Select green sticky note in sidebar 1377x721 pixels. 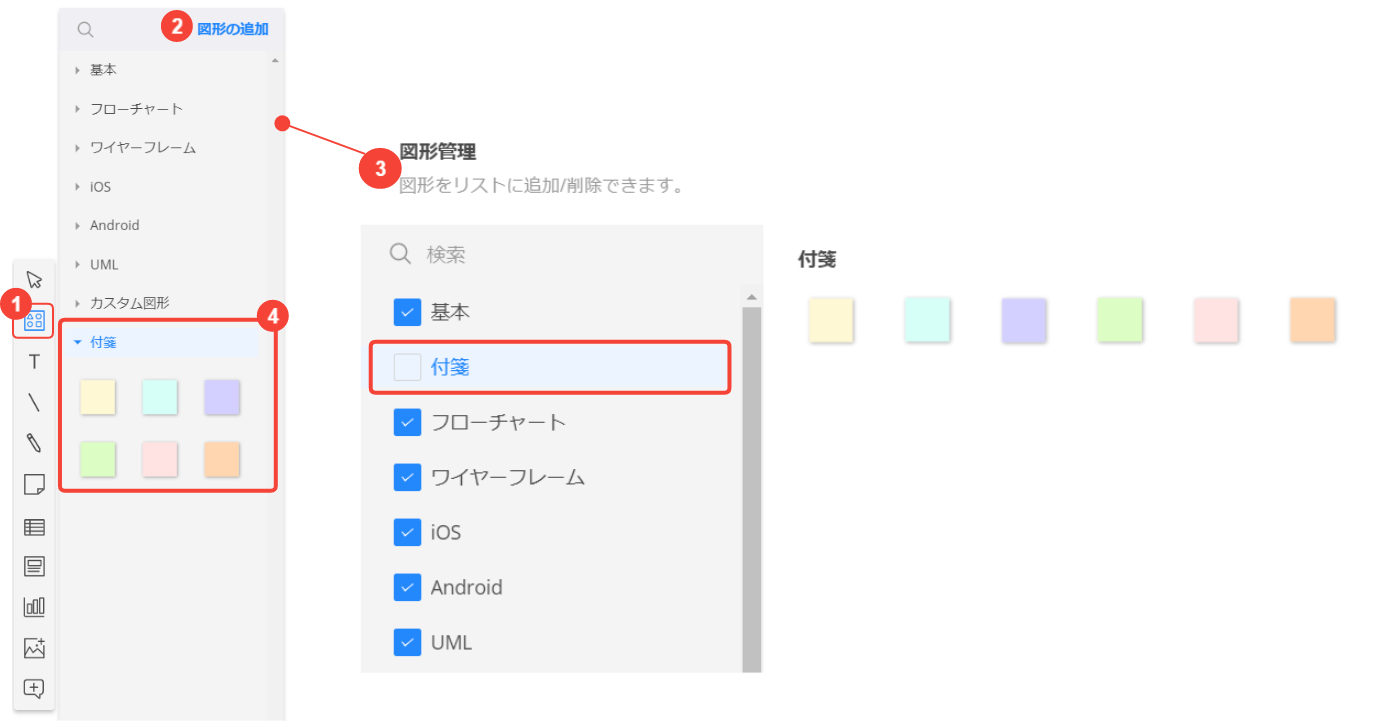click(98, 459)
